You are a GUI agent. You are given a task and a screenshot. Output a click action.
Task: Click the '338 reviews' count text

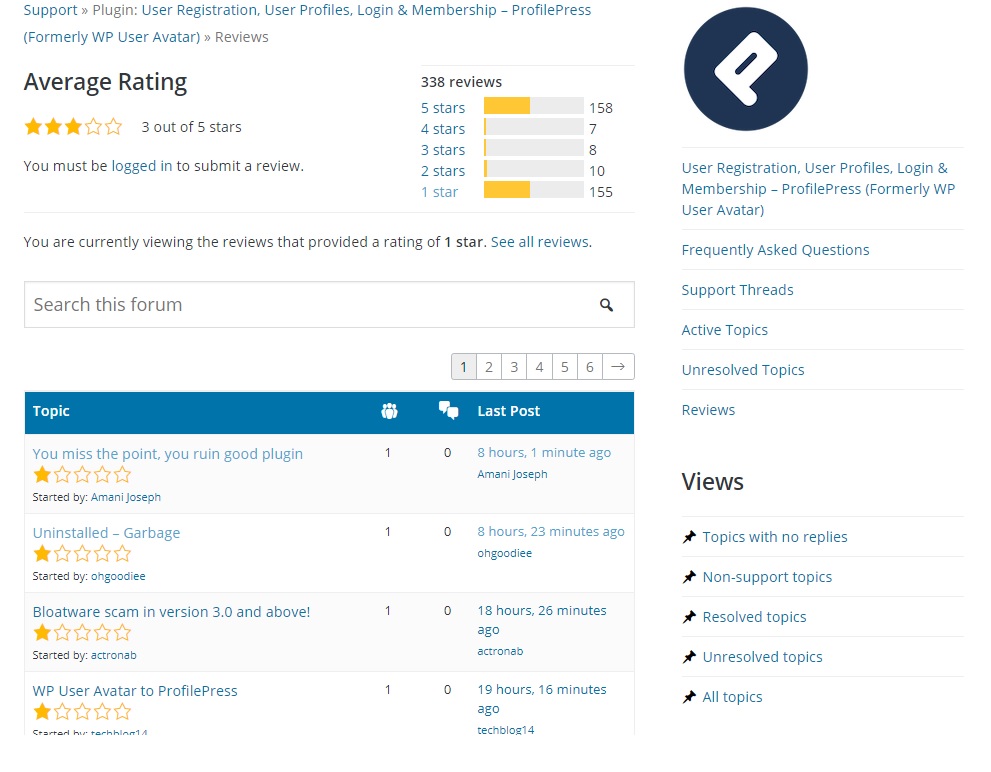click(x=461, y=82)
